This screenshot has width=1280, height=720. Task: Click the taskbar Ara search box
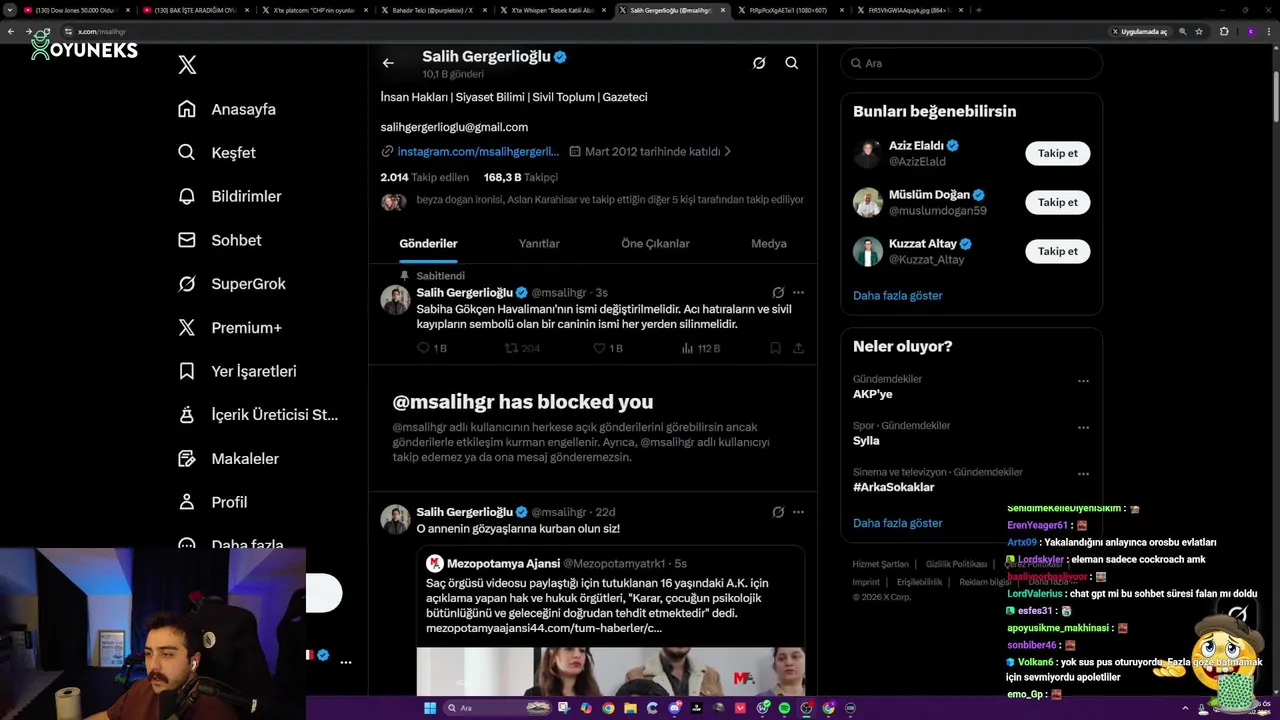[497, 708]
